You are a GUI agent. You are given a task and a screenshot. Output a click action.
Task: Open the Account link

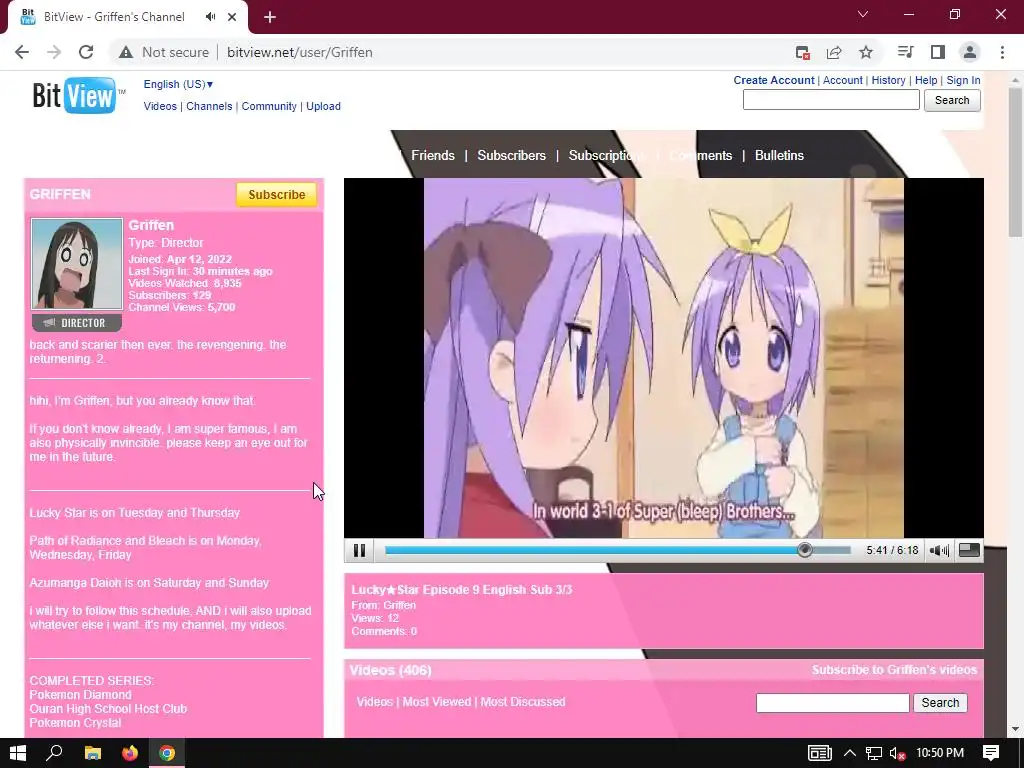(x=842, y=80)
